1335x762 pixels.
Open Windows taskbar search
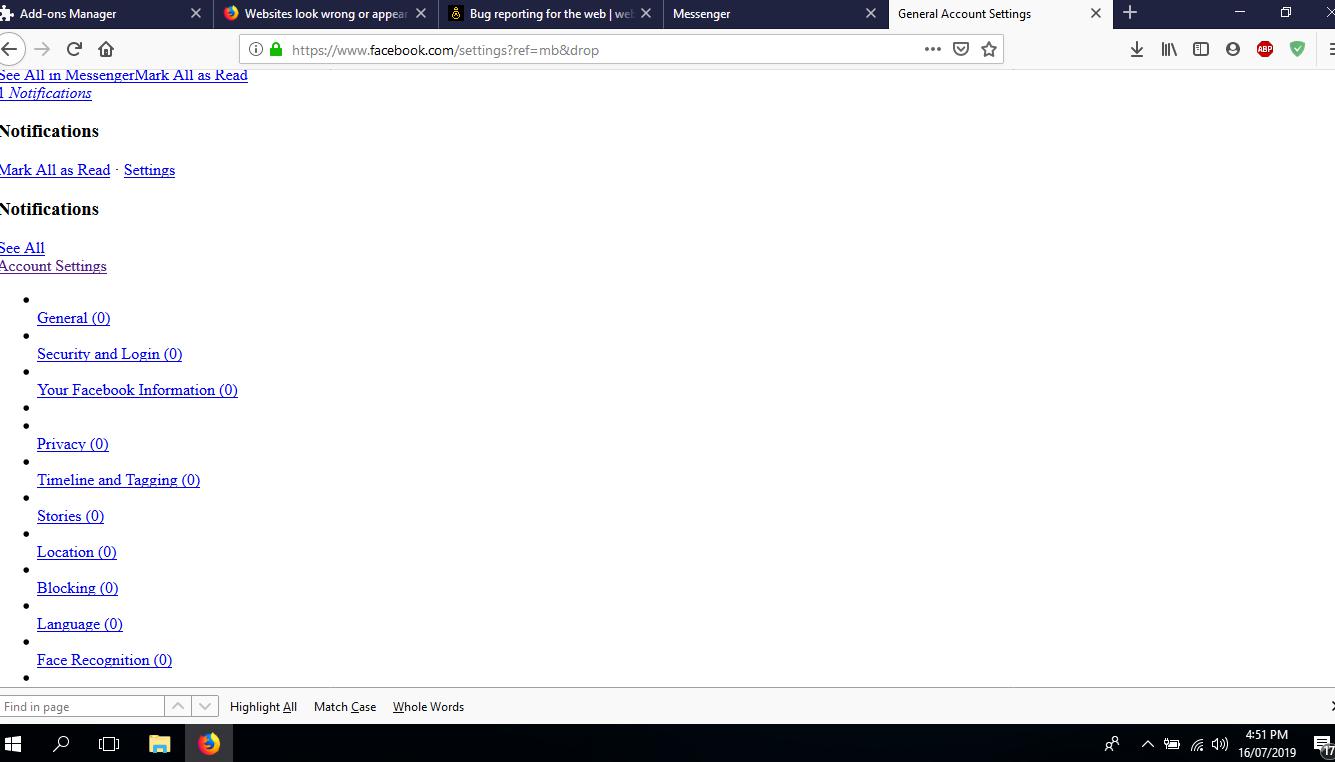click(61, 743)
